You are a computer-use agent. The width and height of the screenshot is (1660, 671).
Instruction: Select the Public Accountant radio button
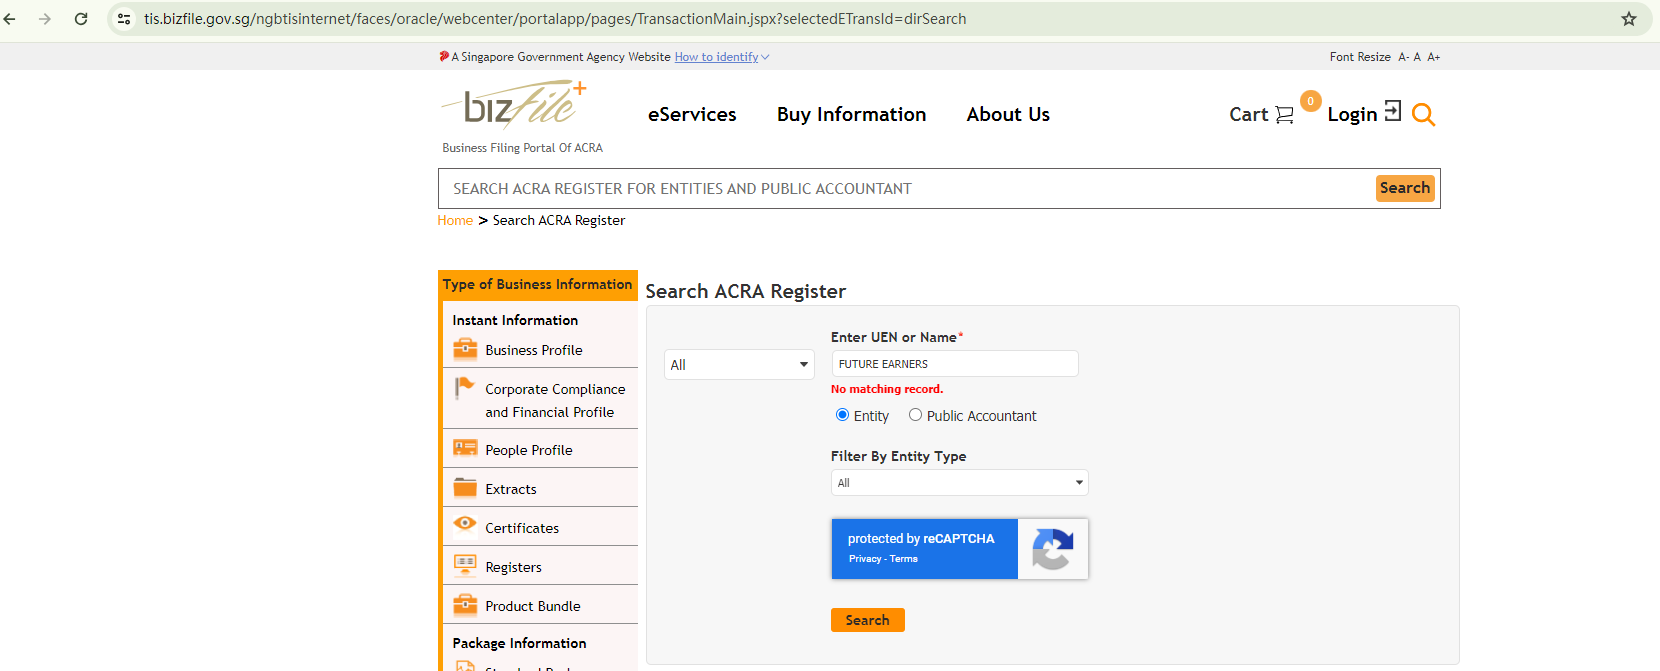915,415
